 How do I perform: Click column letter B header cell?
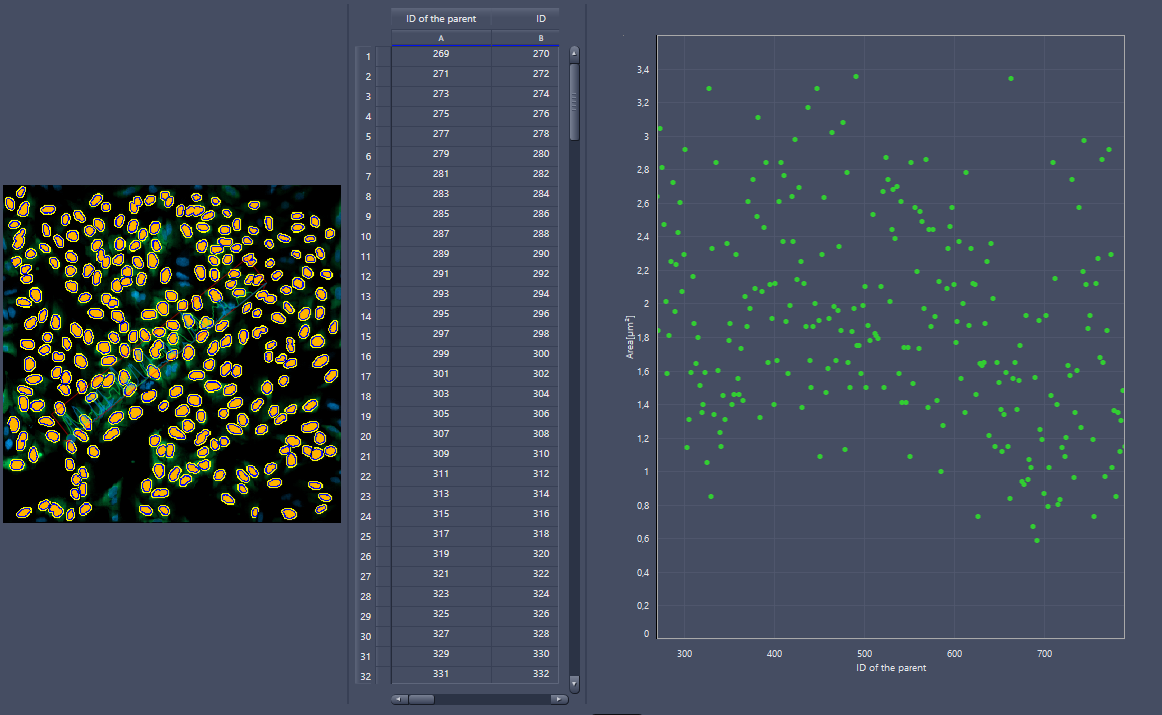tap(539, 37)
